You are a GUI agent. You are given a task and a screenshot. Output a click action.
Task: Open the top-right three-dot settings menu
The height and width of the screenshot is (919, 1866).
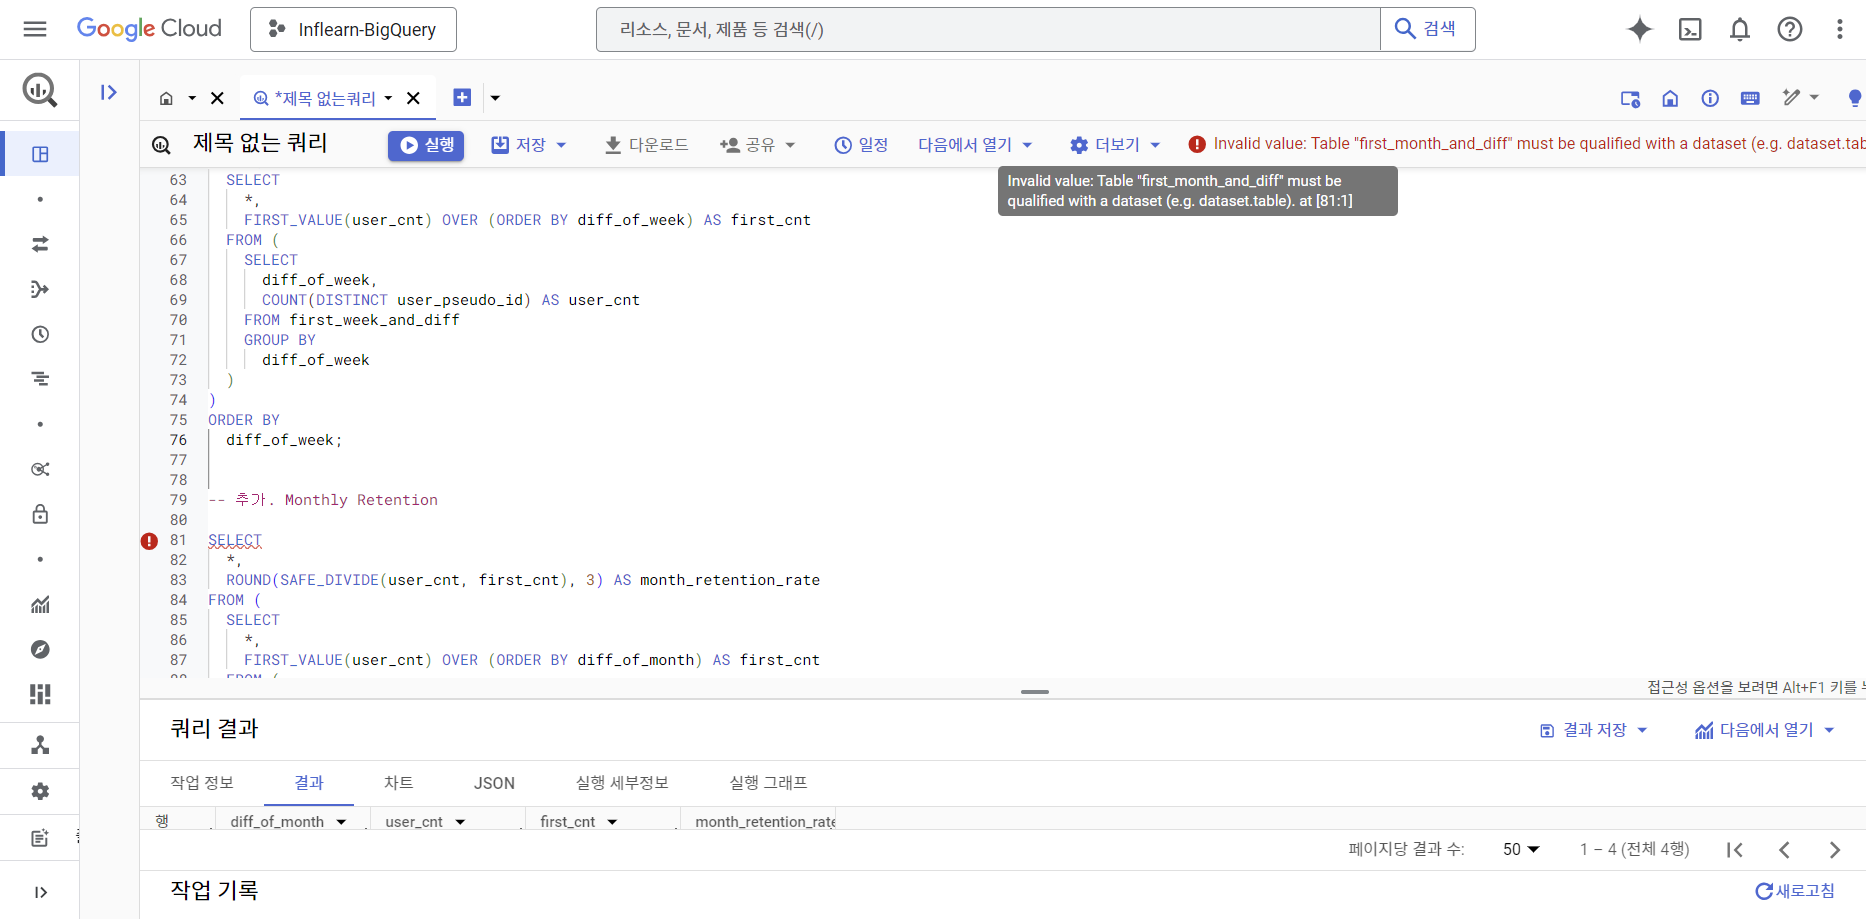click(1840, 29)
